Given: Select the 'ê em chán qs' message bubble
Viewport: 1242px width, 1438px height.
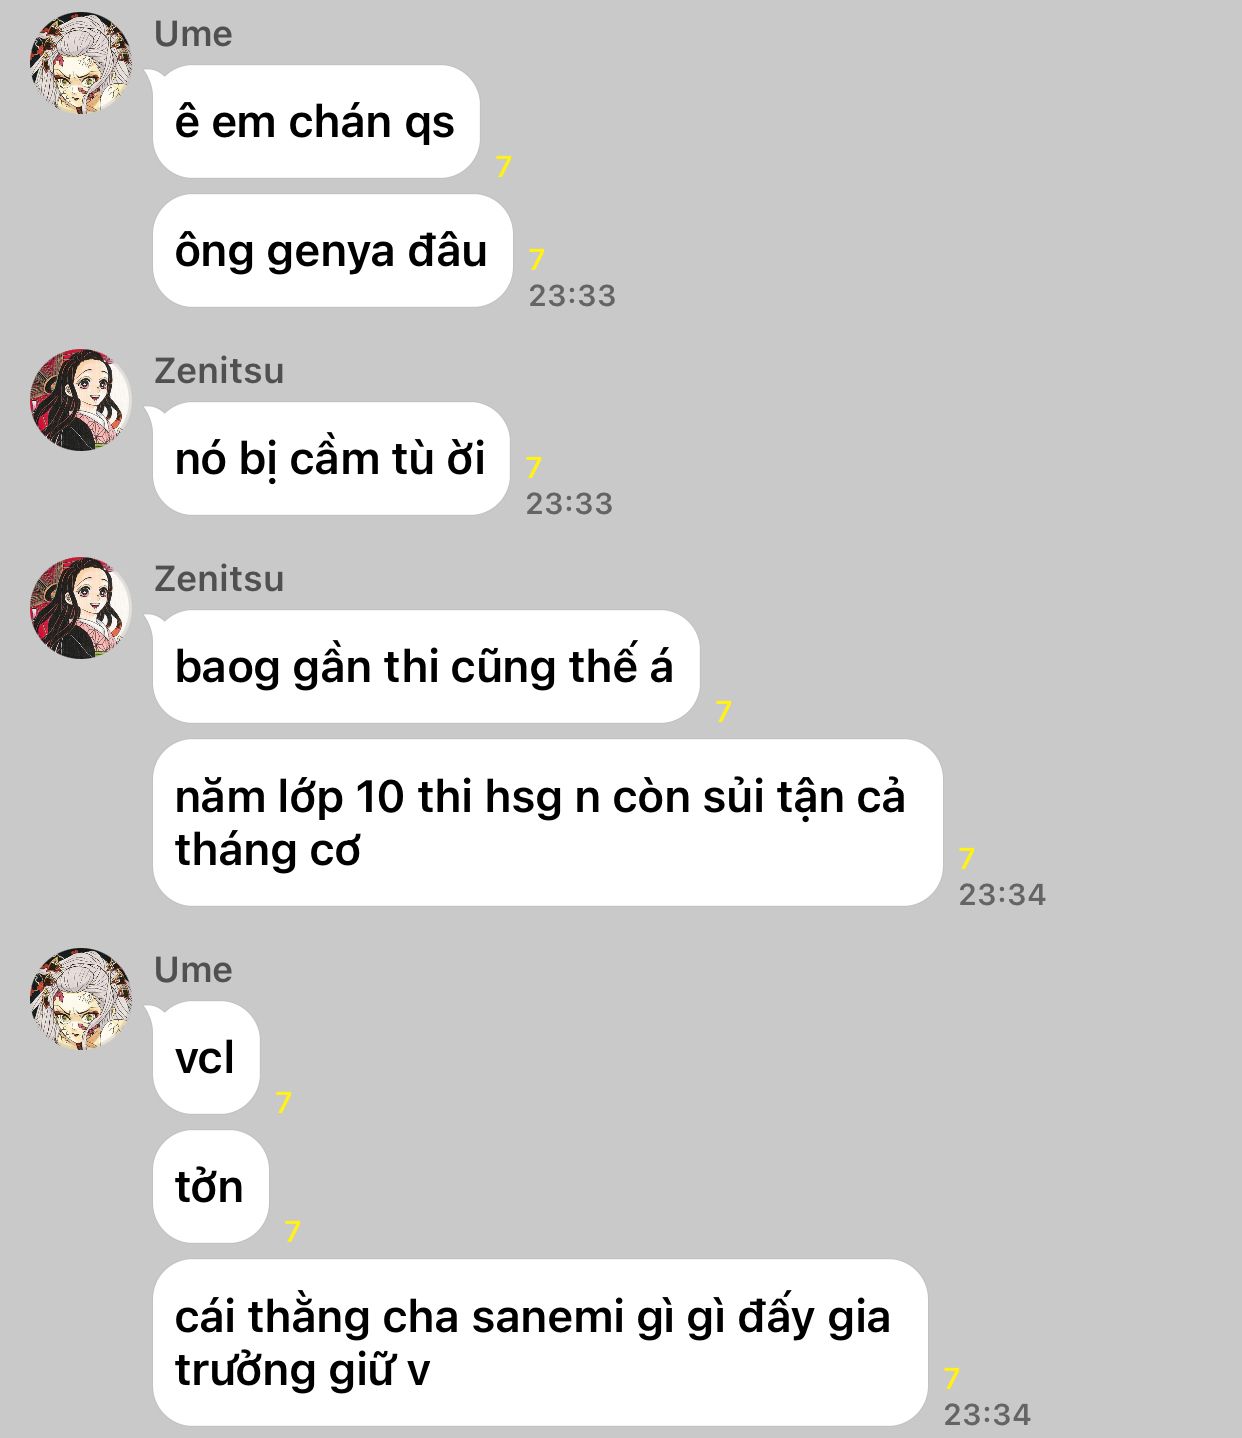Looking at the screenshot, I should pos(316,122).
